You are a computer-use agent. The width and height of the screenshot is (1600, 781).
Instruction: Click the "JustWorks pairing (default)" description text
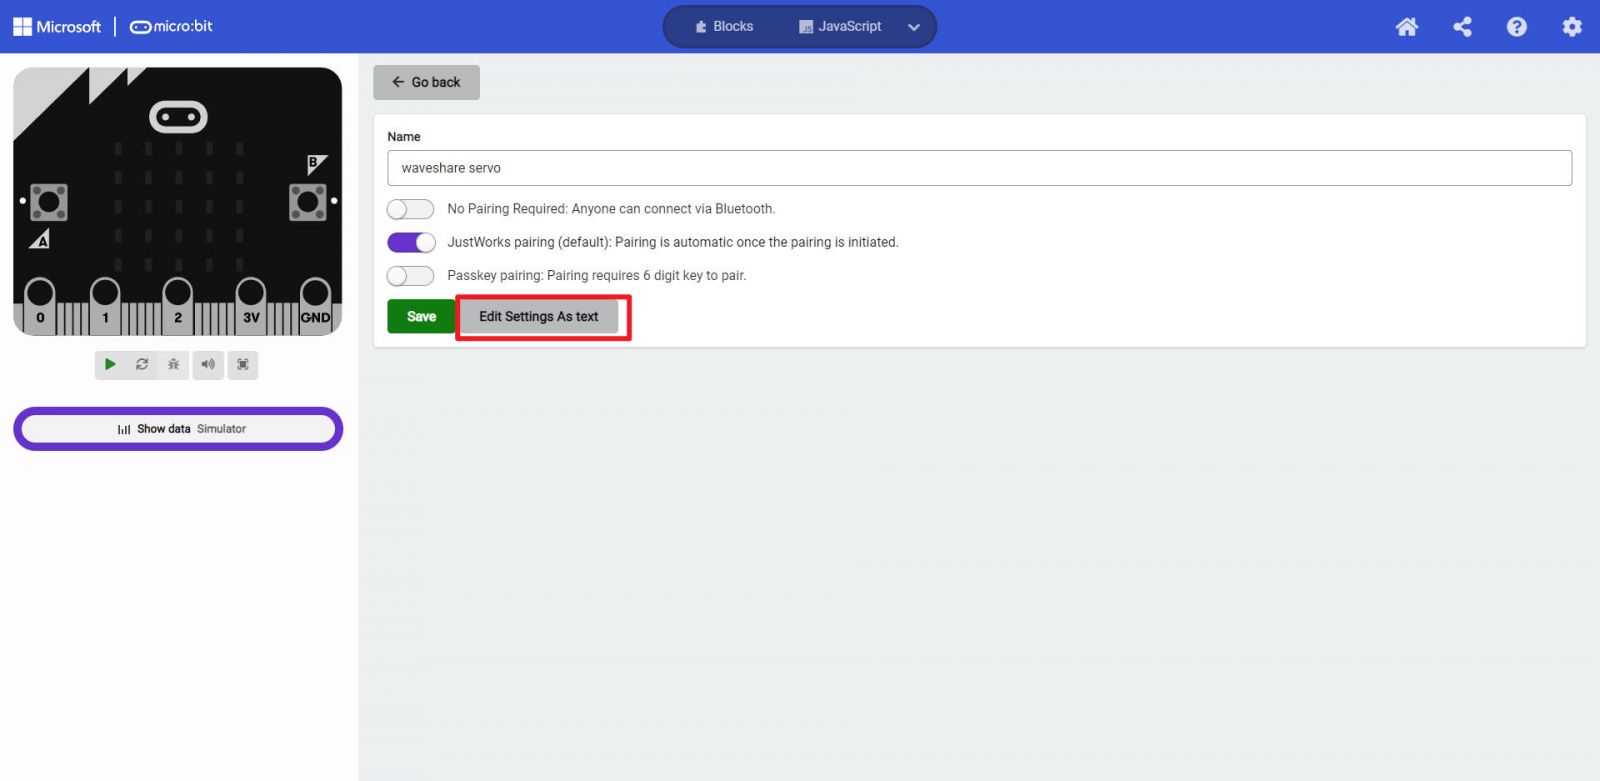[x=673, y=242]
